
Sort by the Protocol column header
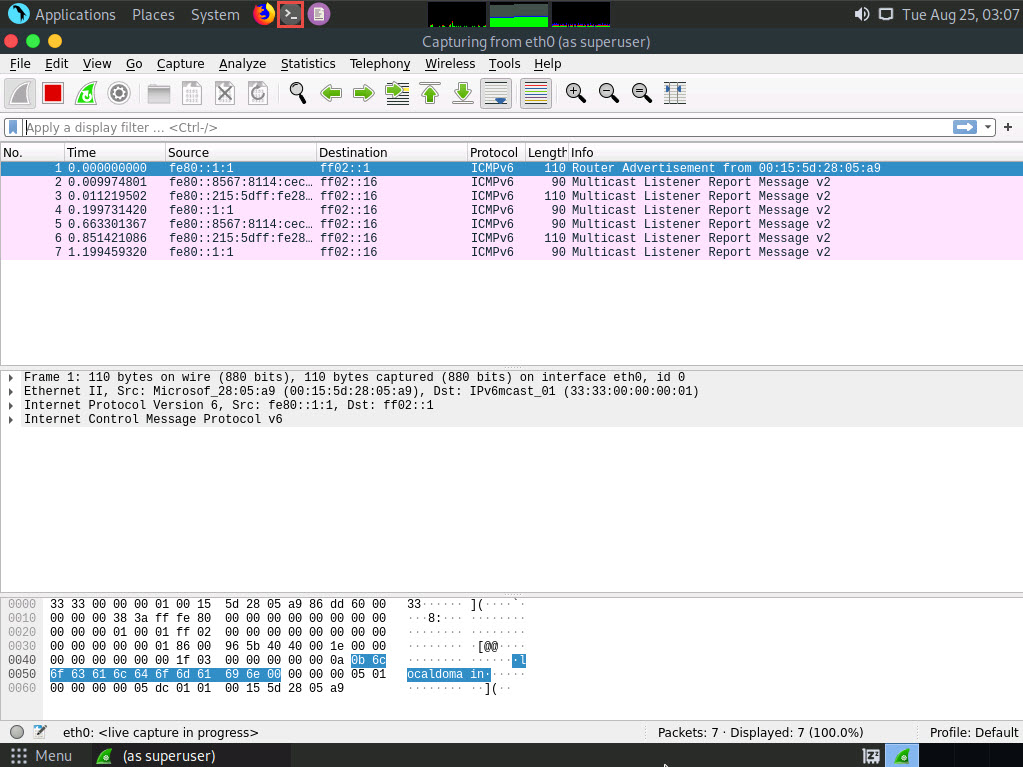coord(496,152)
